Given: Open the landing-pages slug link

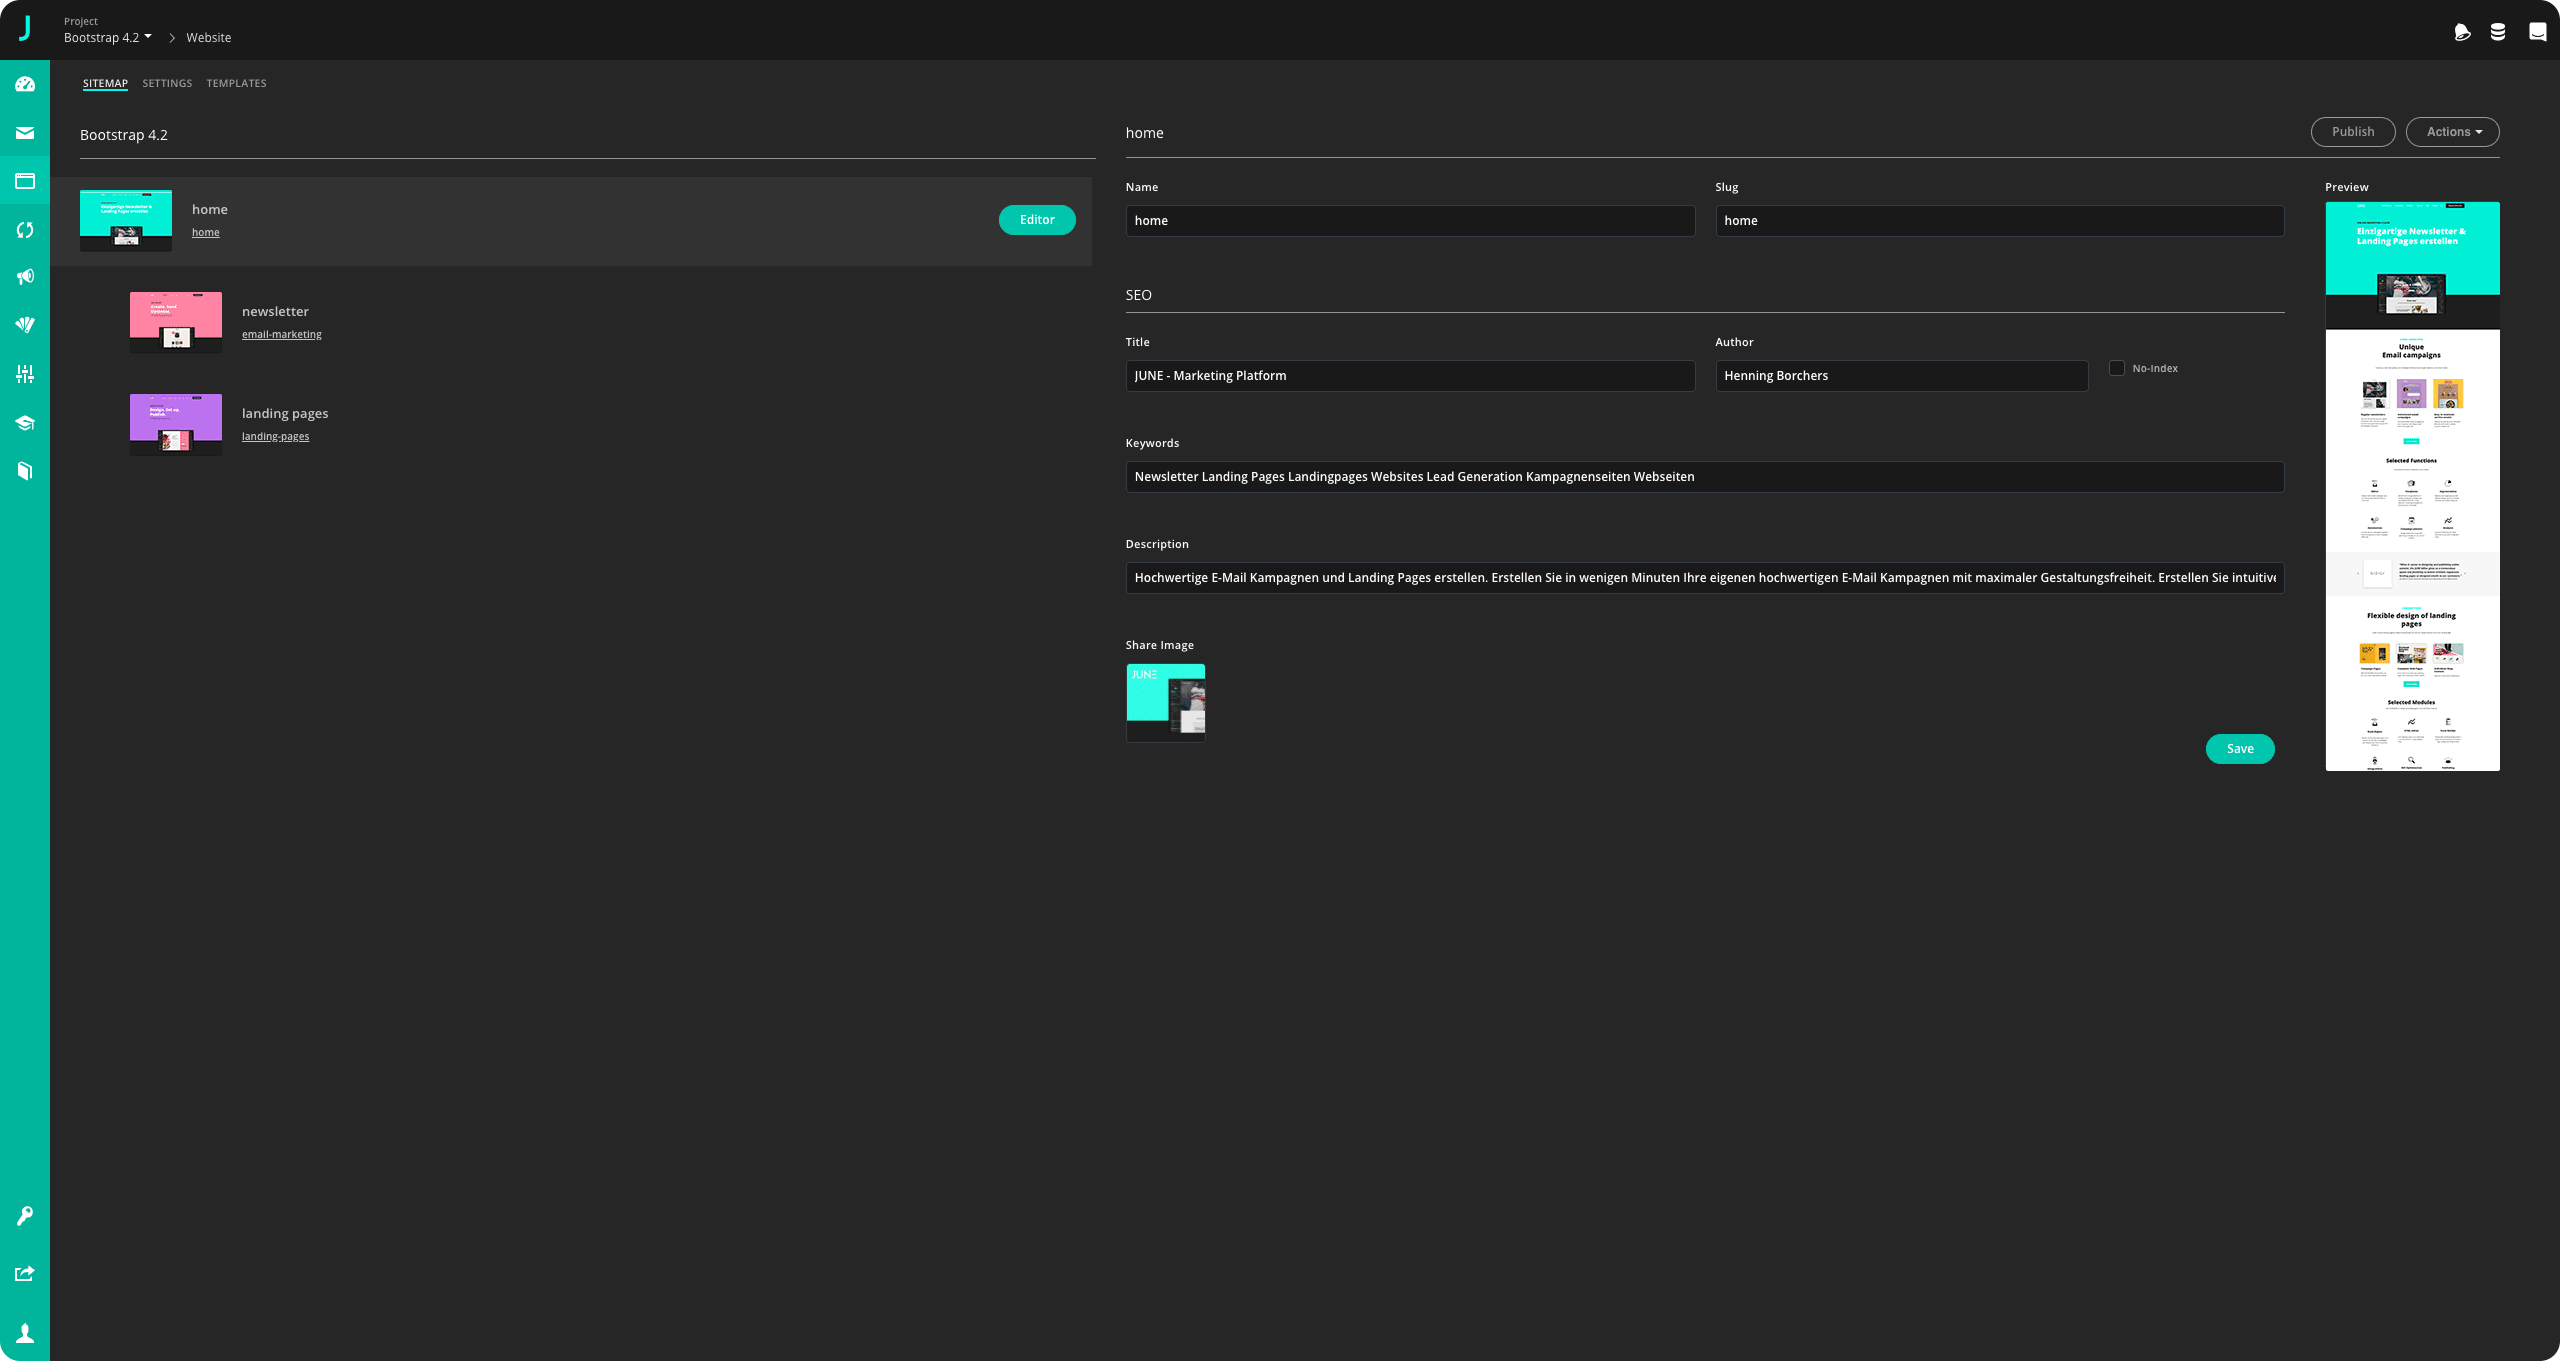Looking at the screenshot, I should pyautogui.click(x=275, y=436).
